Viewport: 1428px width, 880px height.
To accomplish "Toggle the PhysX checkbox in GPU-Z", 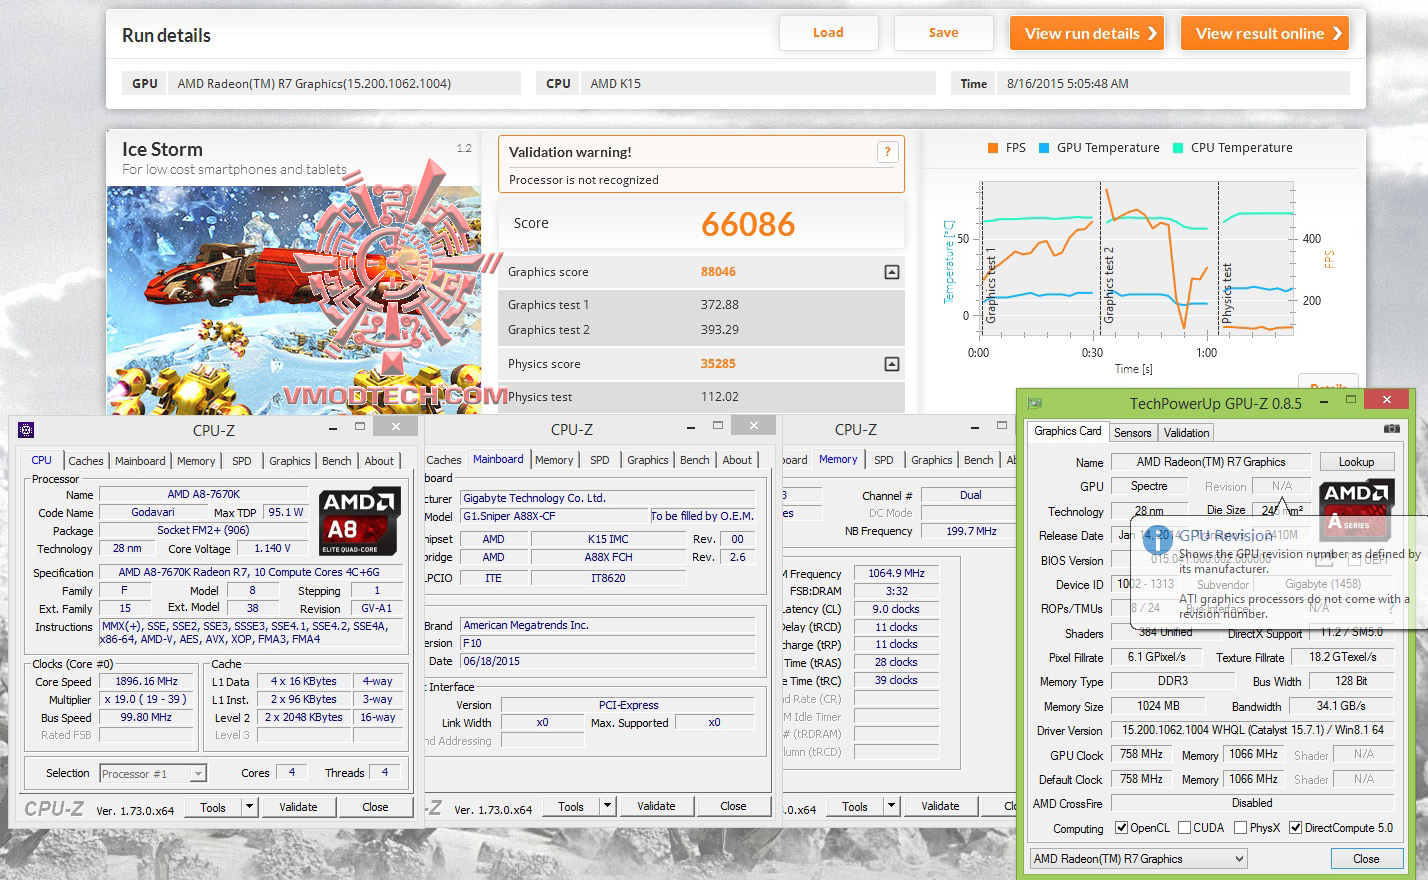I will [1240, 828].
